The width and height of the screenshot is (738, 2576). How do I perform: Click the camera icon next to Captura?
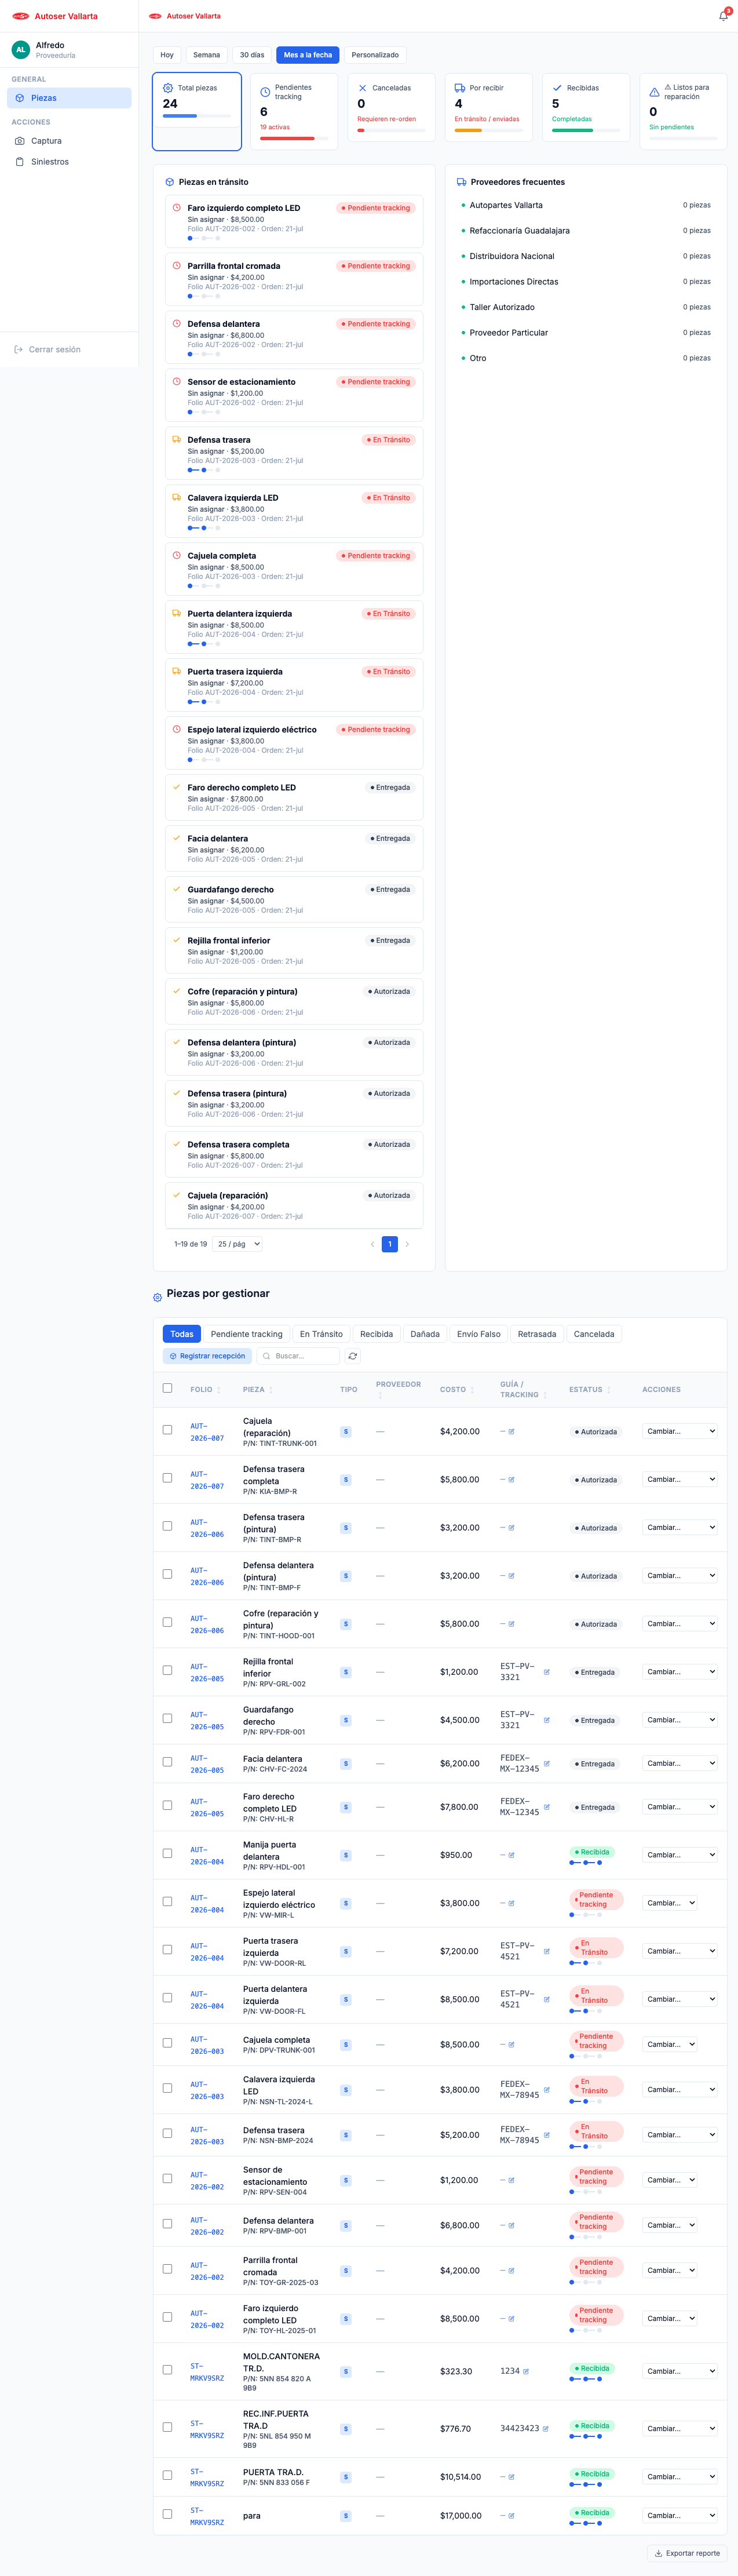pyautogui.click(x=20, y=141)
